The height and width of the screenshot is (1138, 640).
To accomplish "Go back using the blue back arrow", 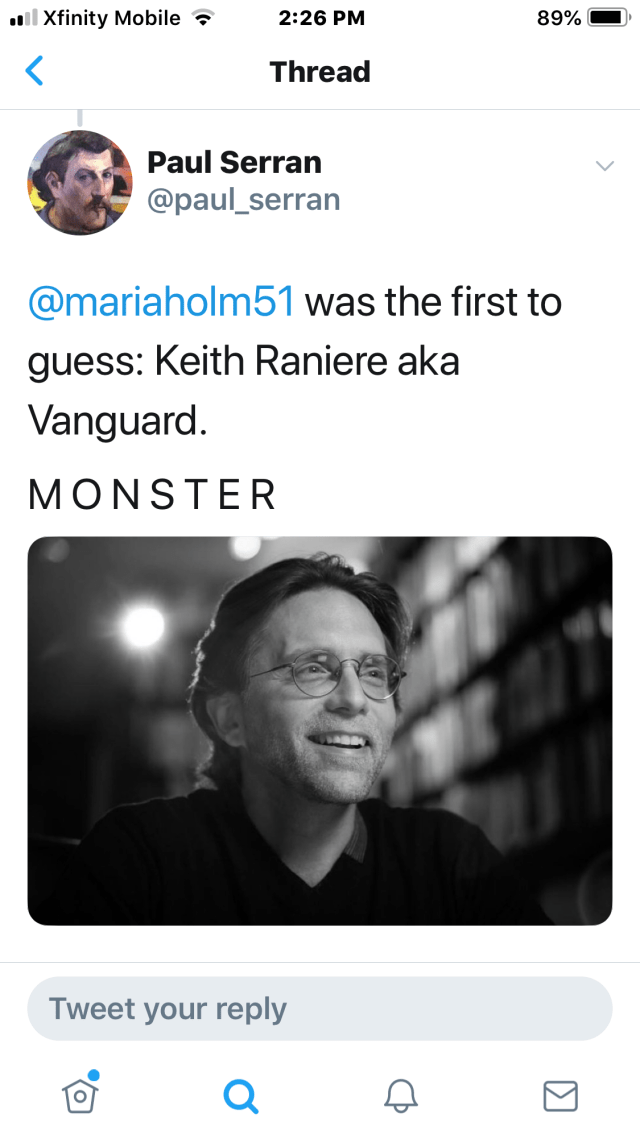I will click(35, 71).
